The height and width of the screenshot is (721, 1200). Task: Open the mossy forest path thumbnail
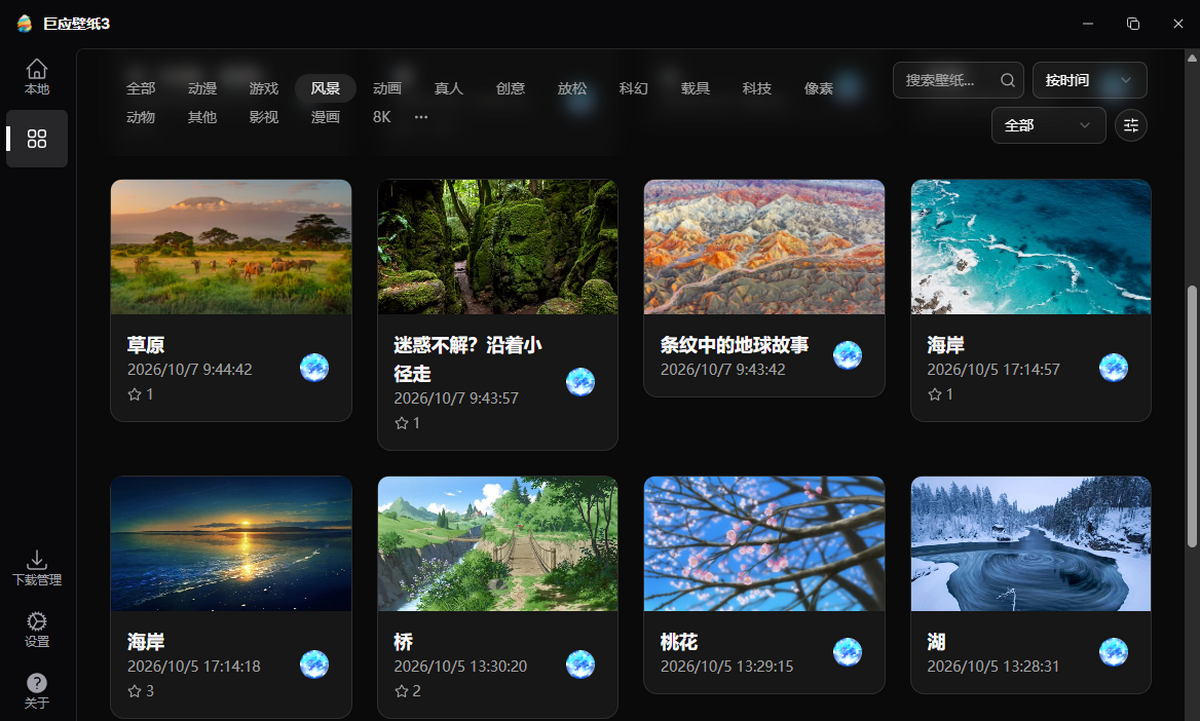click(498, 247)
